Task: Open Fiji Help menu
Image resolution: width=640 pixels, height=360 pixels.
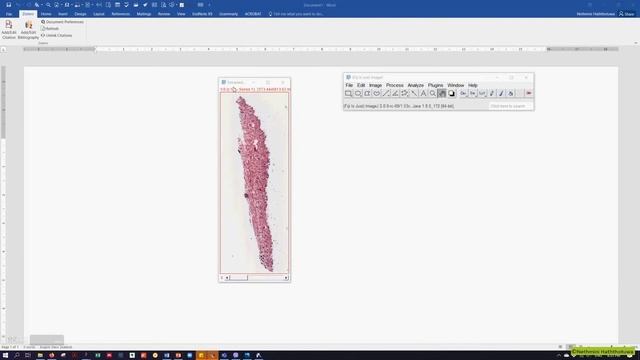Action: coord(473,85)
